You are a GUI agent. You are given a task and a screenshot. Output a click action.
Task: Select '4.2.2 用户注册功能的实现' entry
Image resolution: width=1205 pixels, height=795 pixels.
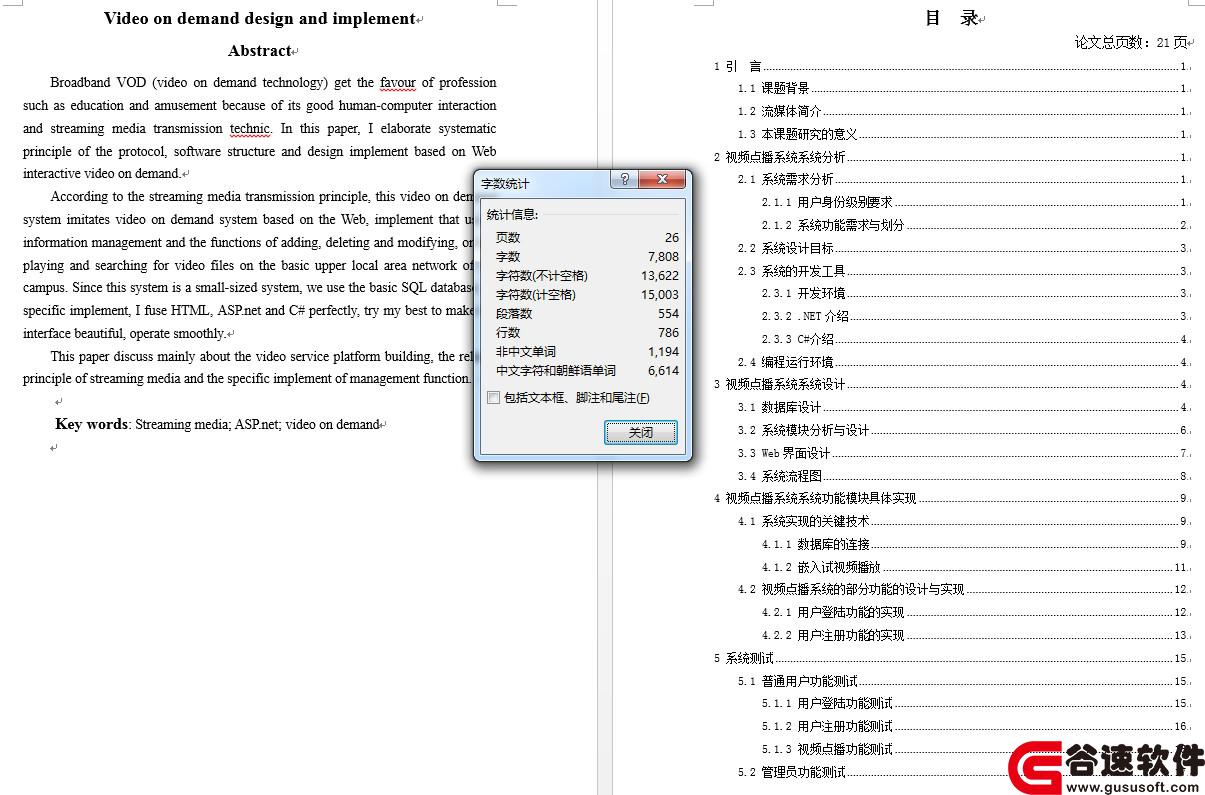(x=975, y=636)
